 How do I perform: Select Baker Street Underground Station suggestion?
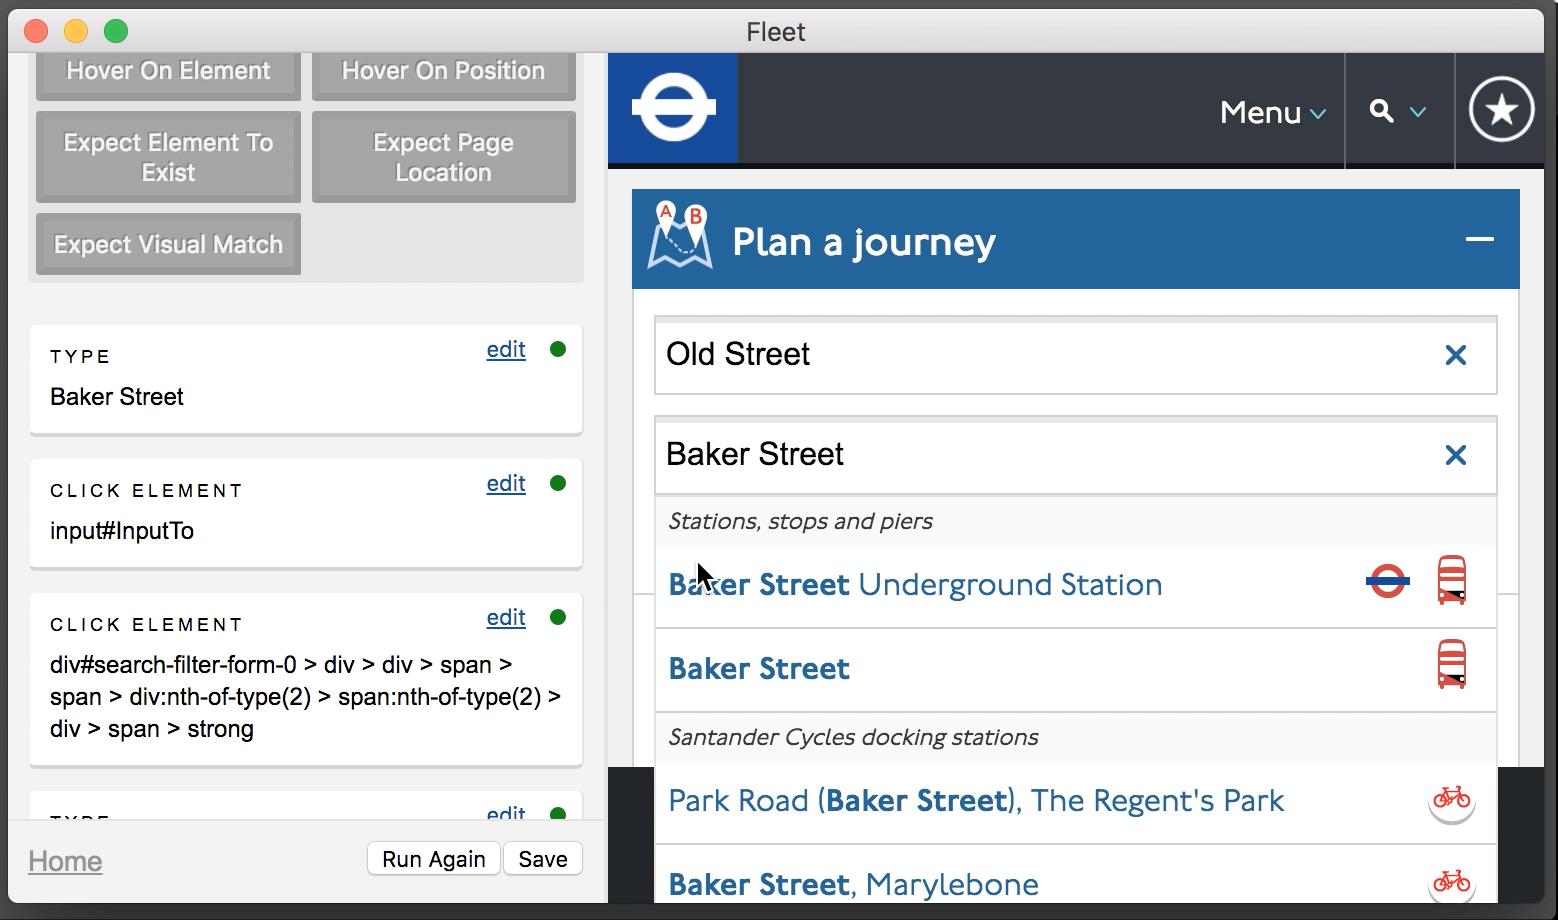click(x=915, y=585)
